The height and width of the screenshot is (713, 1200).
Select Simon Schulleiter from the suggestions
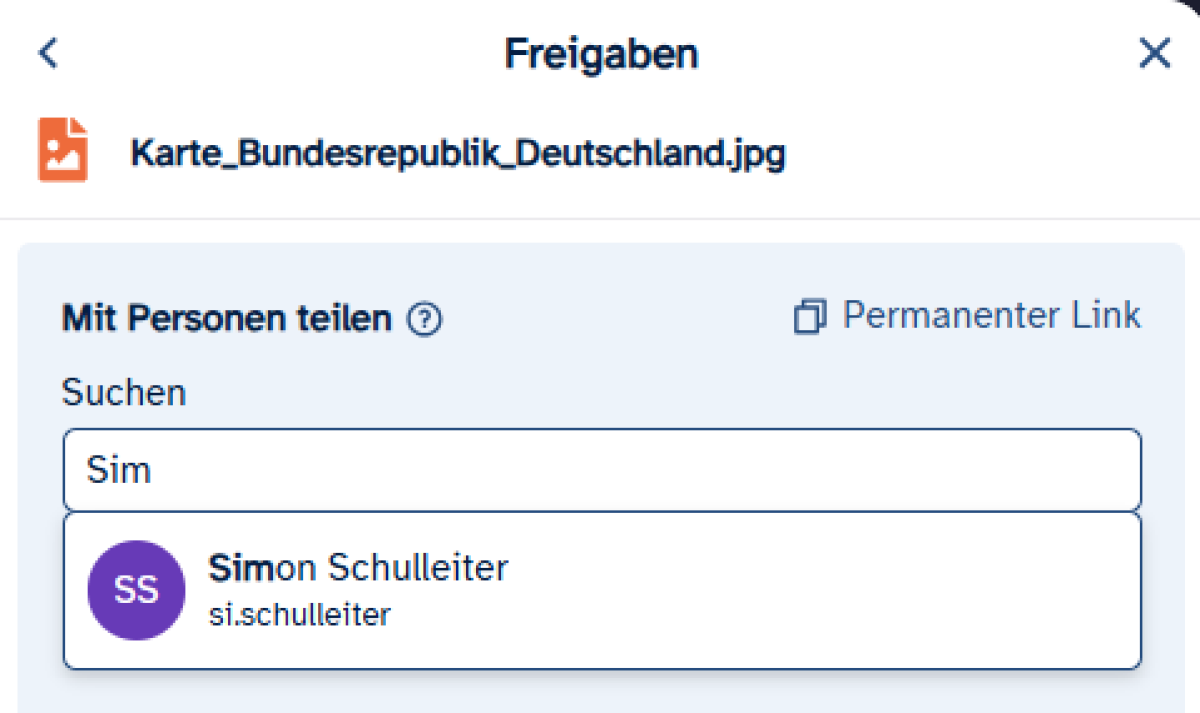point(358,568)
